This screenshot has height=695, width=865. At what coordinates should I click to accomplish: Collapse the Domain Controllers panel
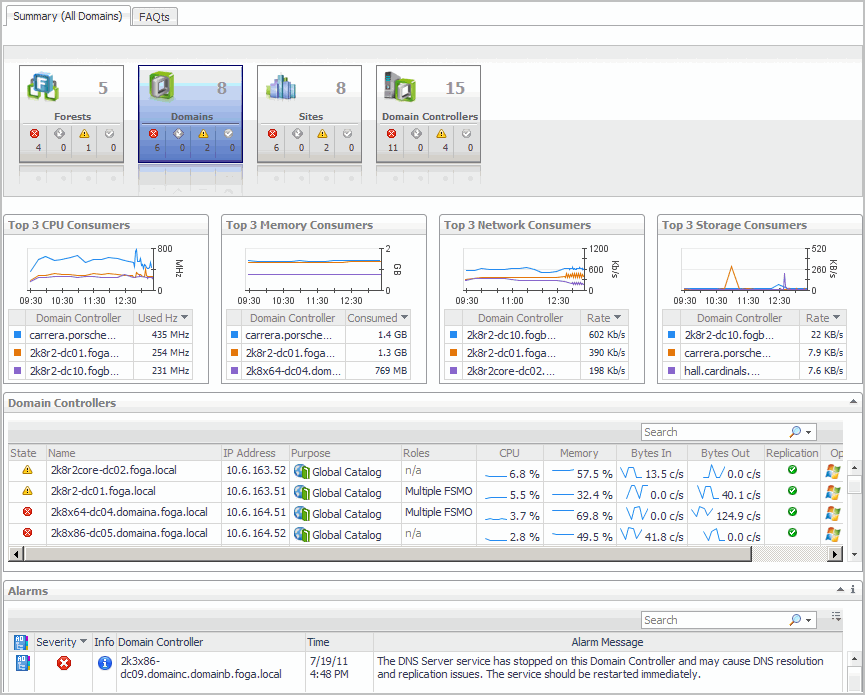tap(853, 402)
